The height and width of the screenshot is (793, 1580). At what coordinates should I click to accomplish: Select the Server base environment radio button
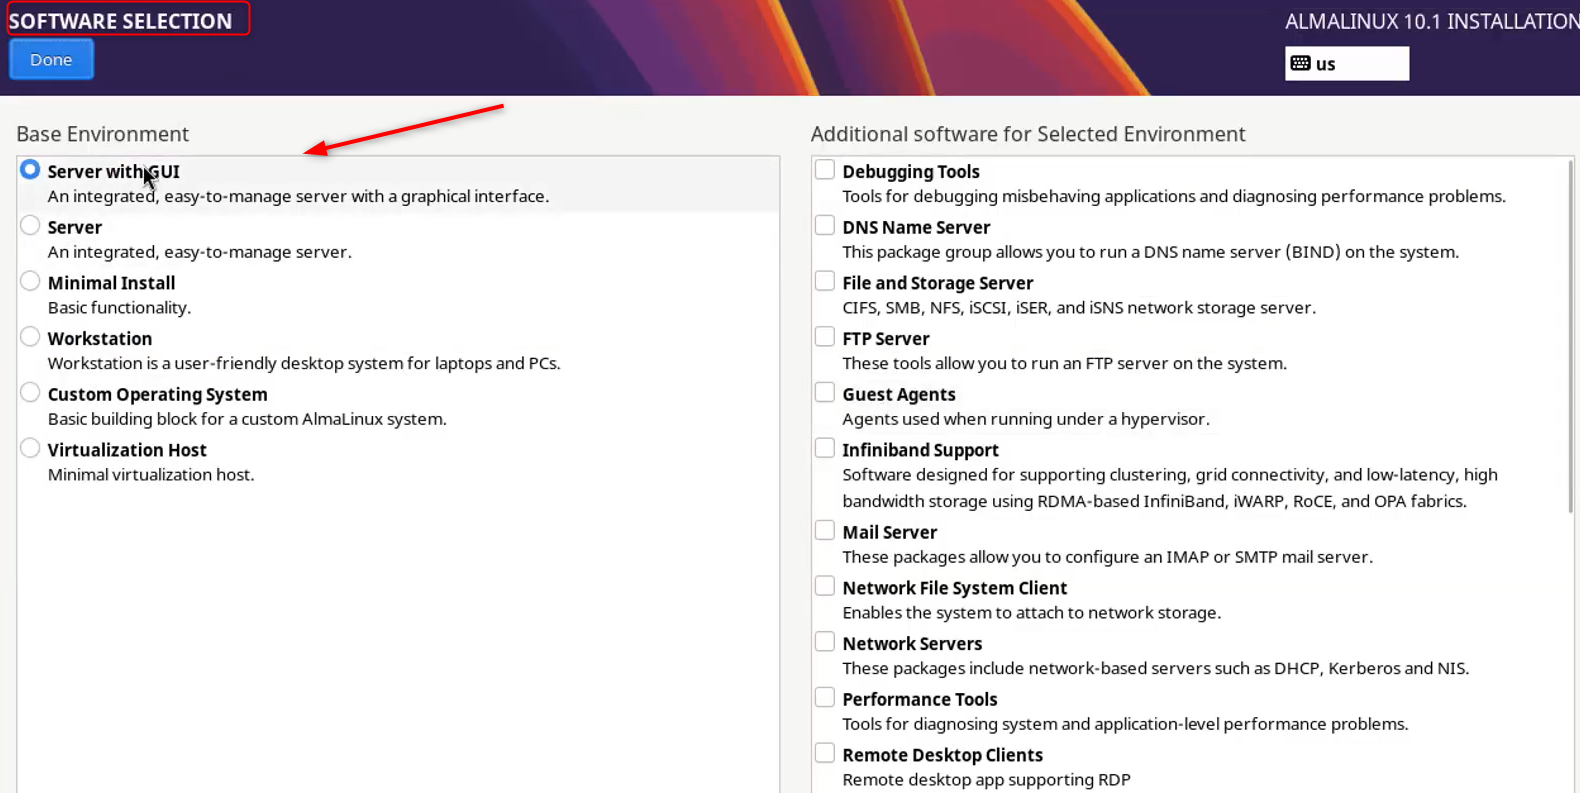pos(30,226)
